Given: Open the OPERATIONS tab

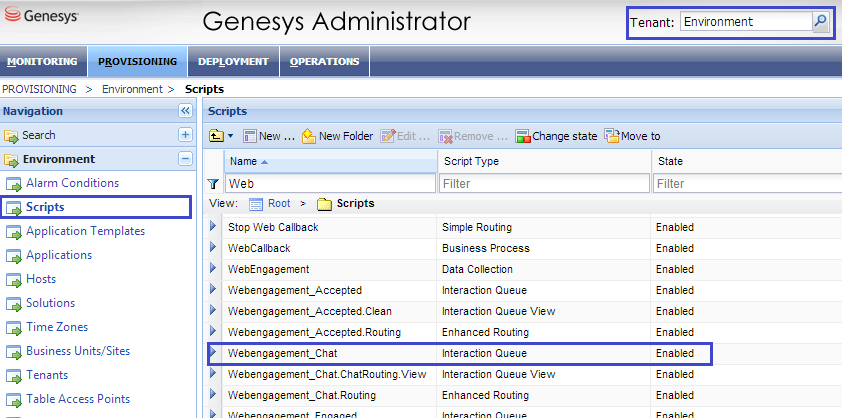Looking at the screenshot, I should (324, 62).
